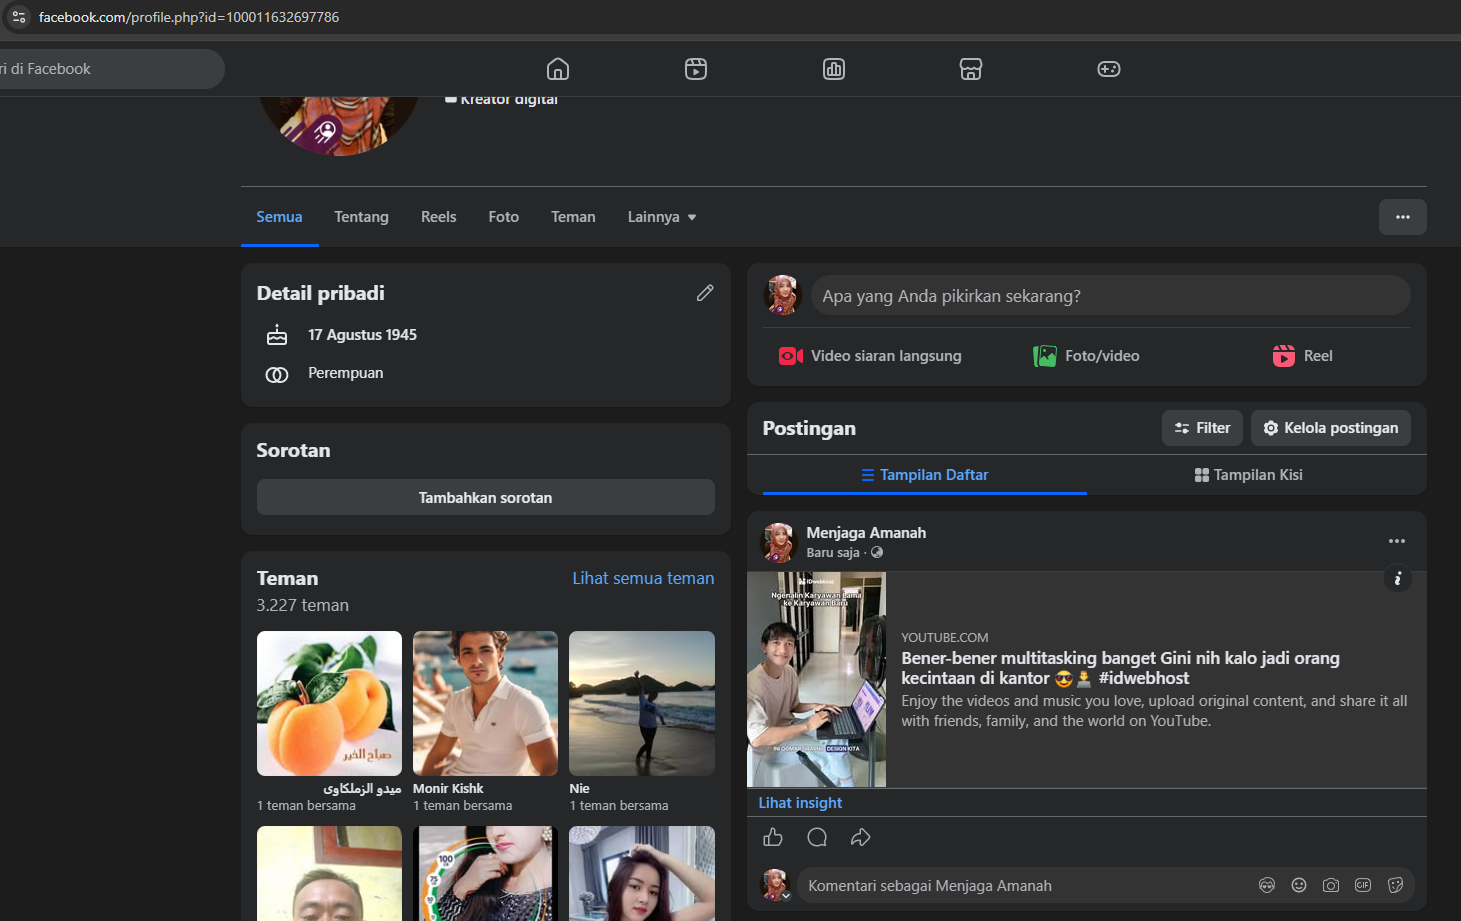1461x921 pixels.
Task: Click the Tambahkan sorotan button
Action: pos(486,497)
